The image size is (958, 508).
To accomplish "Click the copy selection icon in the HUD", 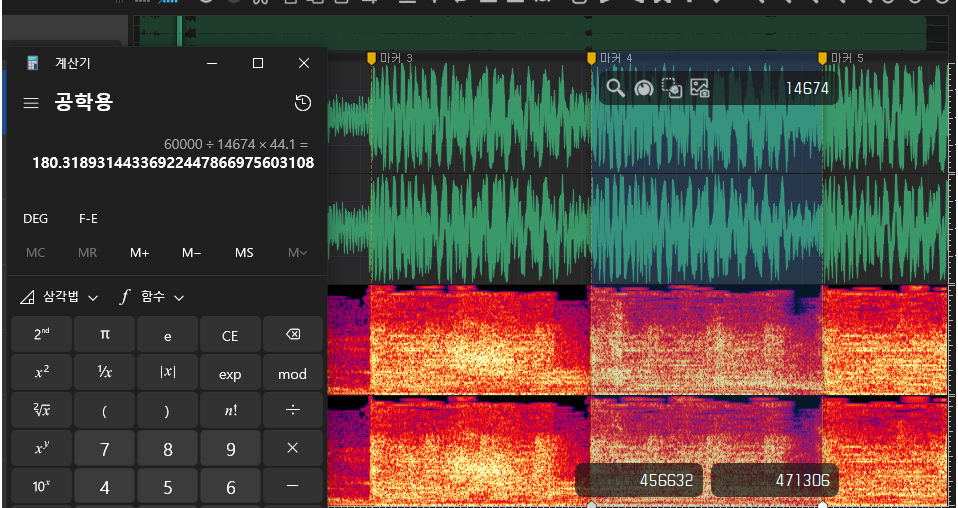I will pos(672,89).
